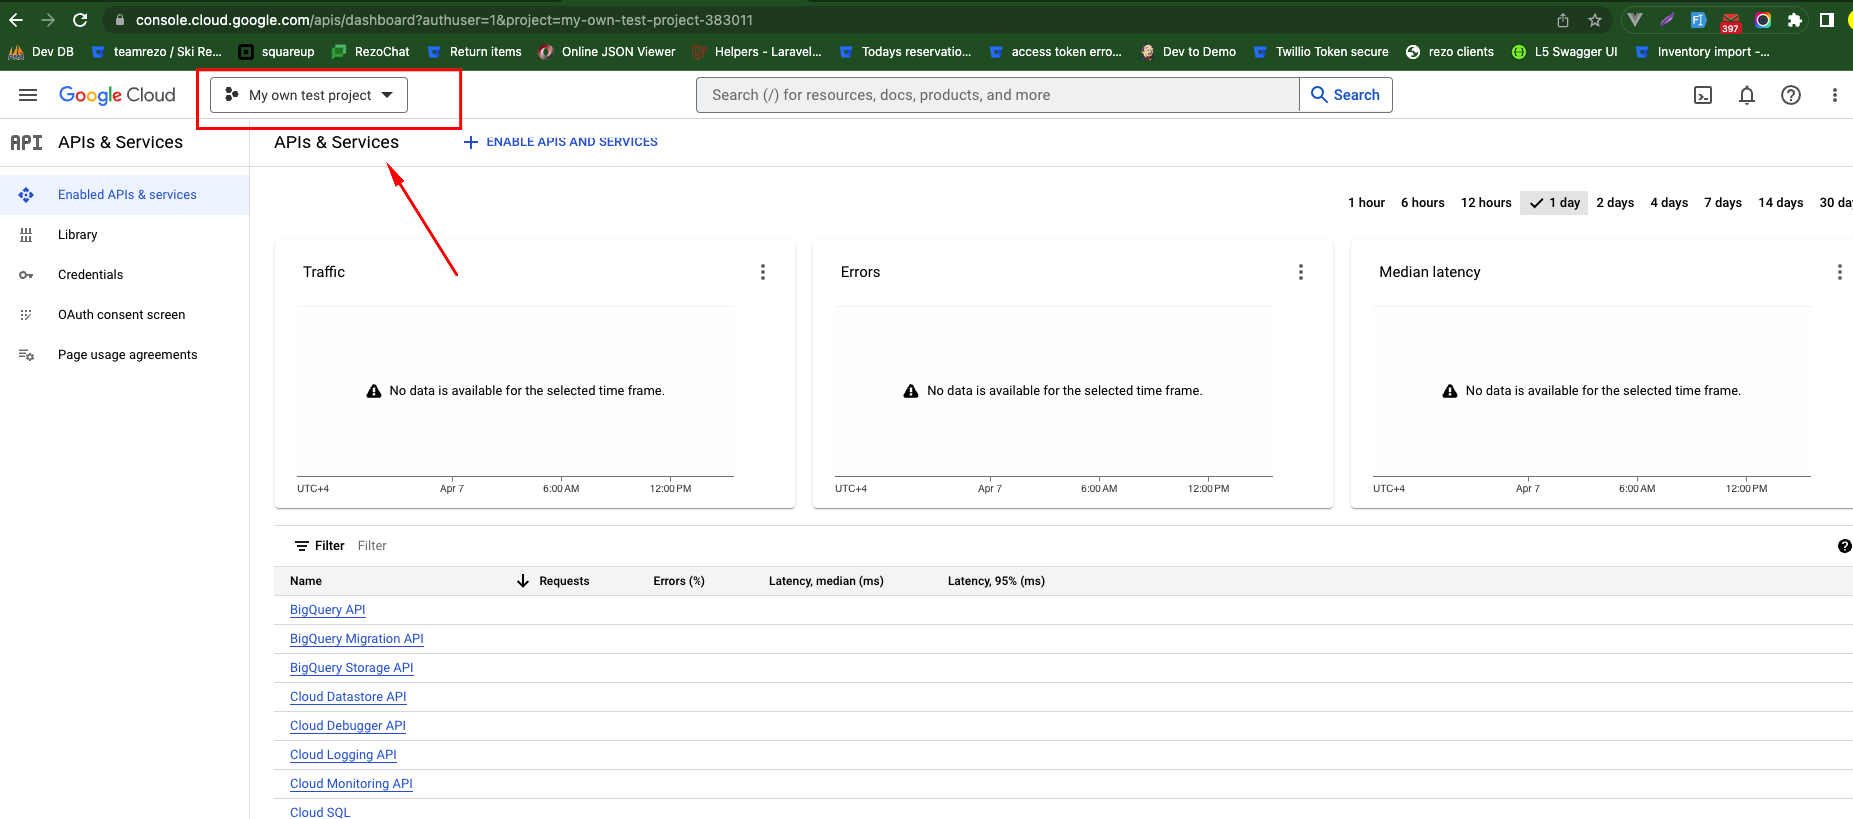1853x819 pixels.
Task: Open Median latency chart options menu
Action: 1839,272
